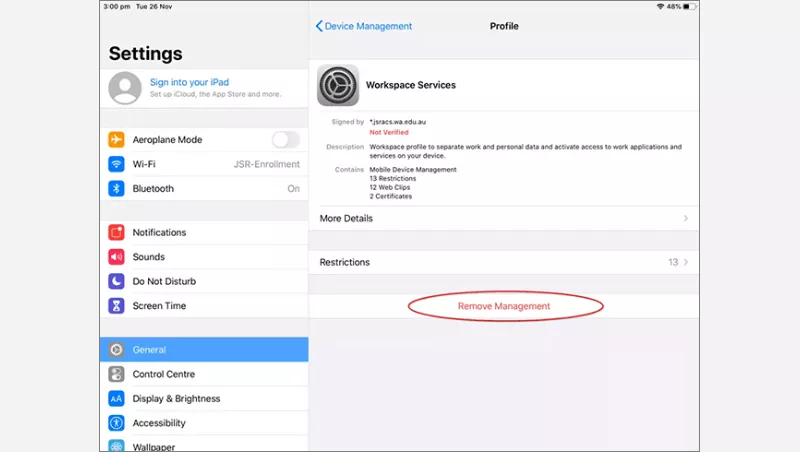Select Notifications in sidebar

coord(204,232)
